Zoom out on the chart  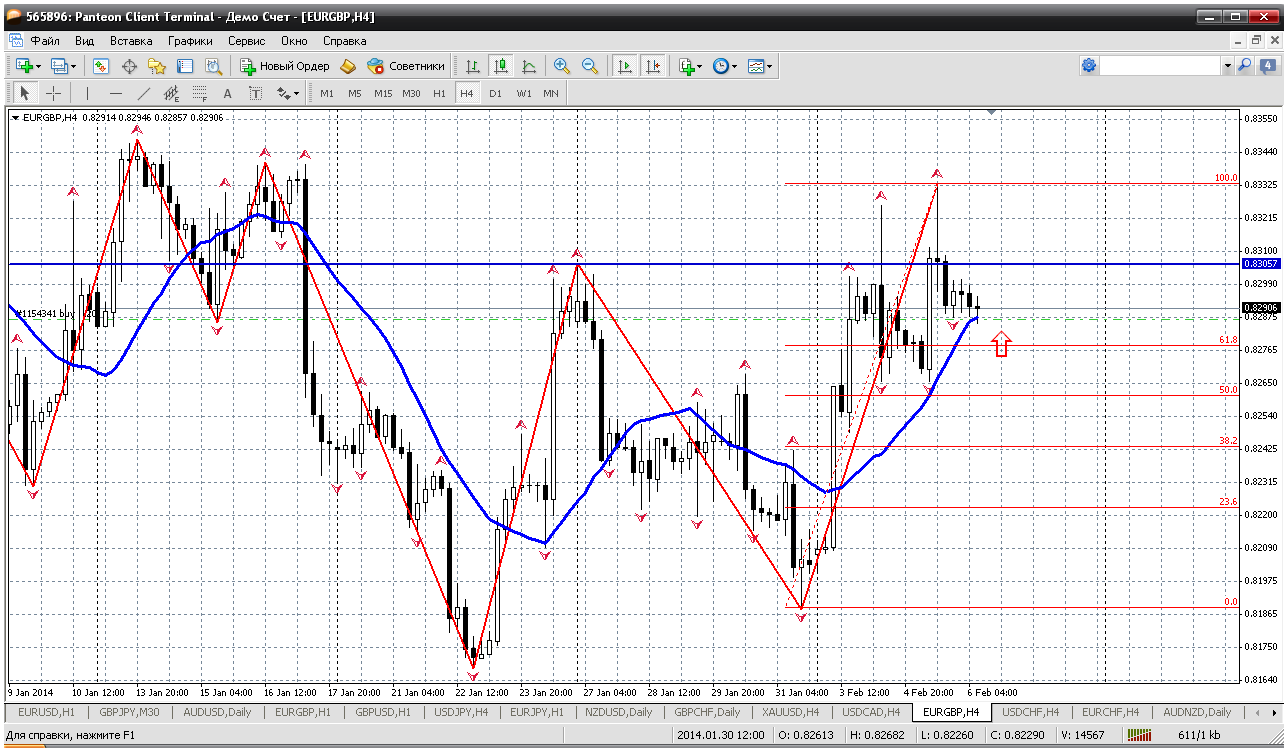coord(590,66)
